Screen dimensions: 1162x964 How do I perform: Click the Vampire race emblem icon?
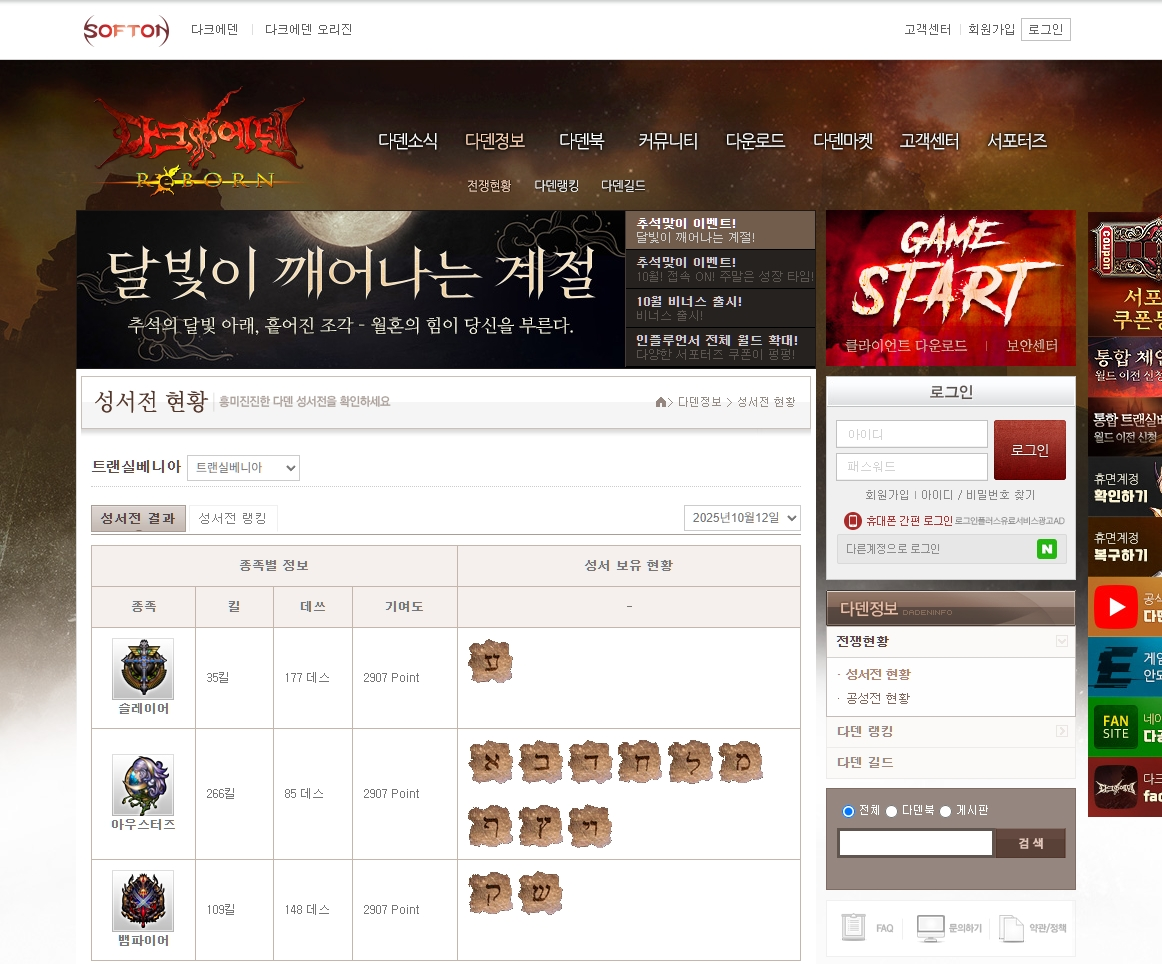tap(143, 900)
